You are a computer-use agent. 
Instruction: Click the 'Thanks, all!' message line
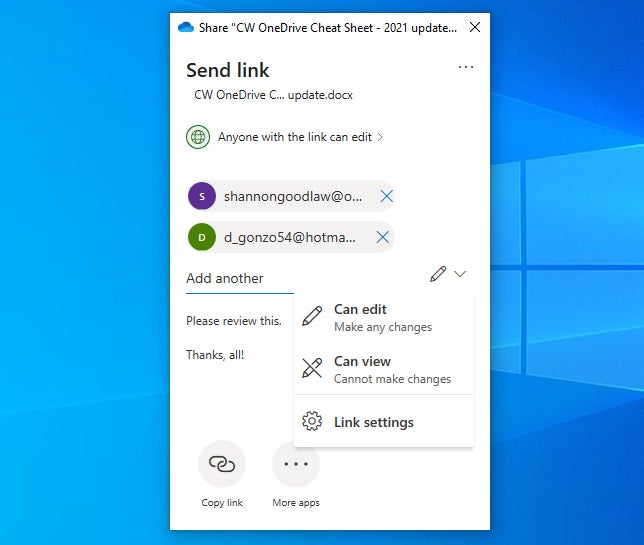pyautogui.click(x=215, y=355)
